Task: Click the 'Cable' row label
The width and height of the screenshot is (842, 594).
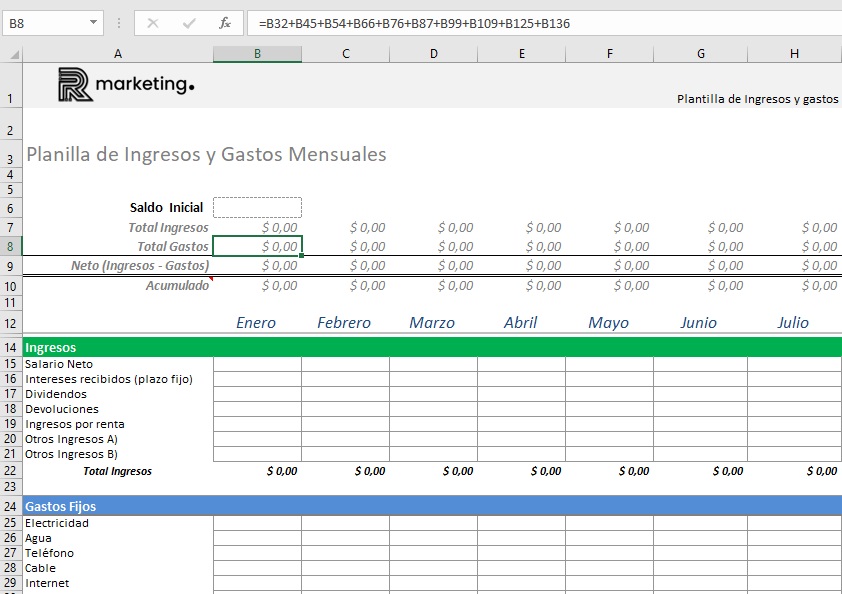Action: [x=40, y=568]
